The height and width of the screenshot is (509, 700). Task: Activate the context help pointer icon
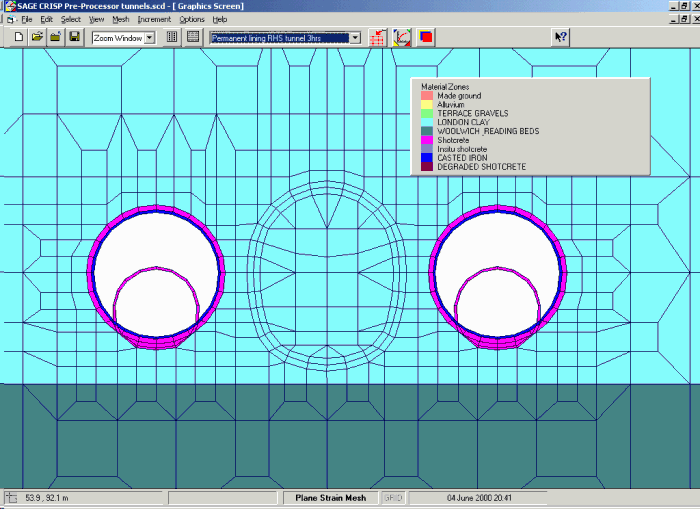pos(560,37)
